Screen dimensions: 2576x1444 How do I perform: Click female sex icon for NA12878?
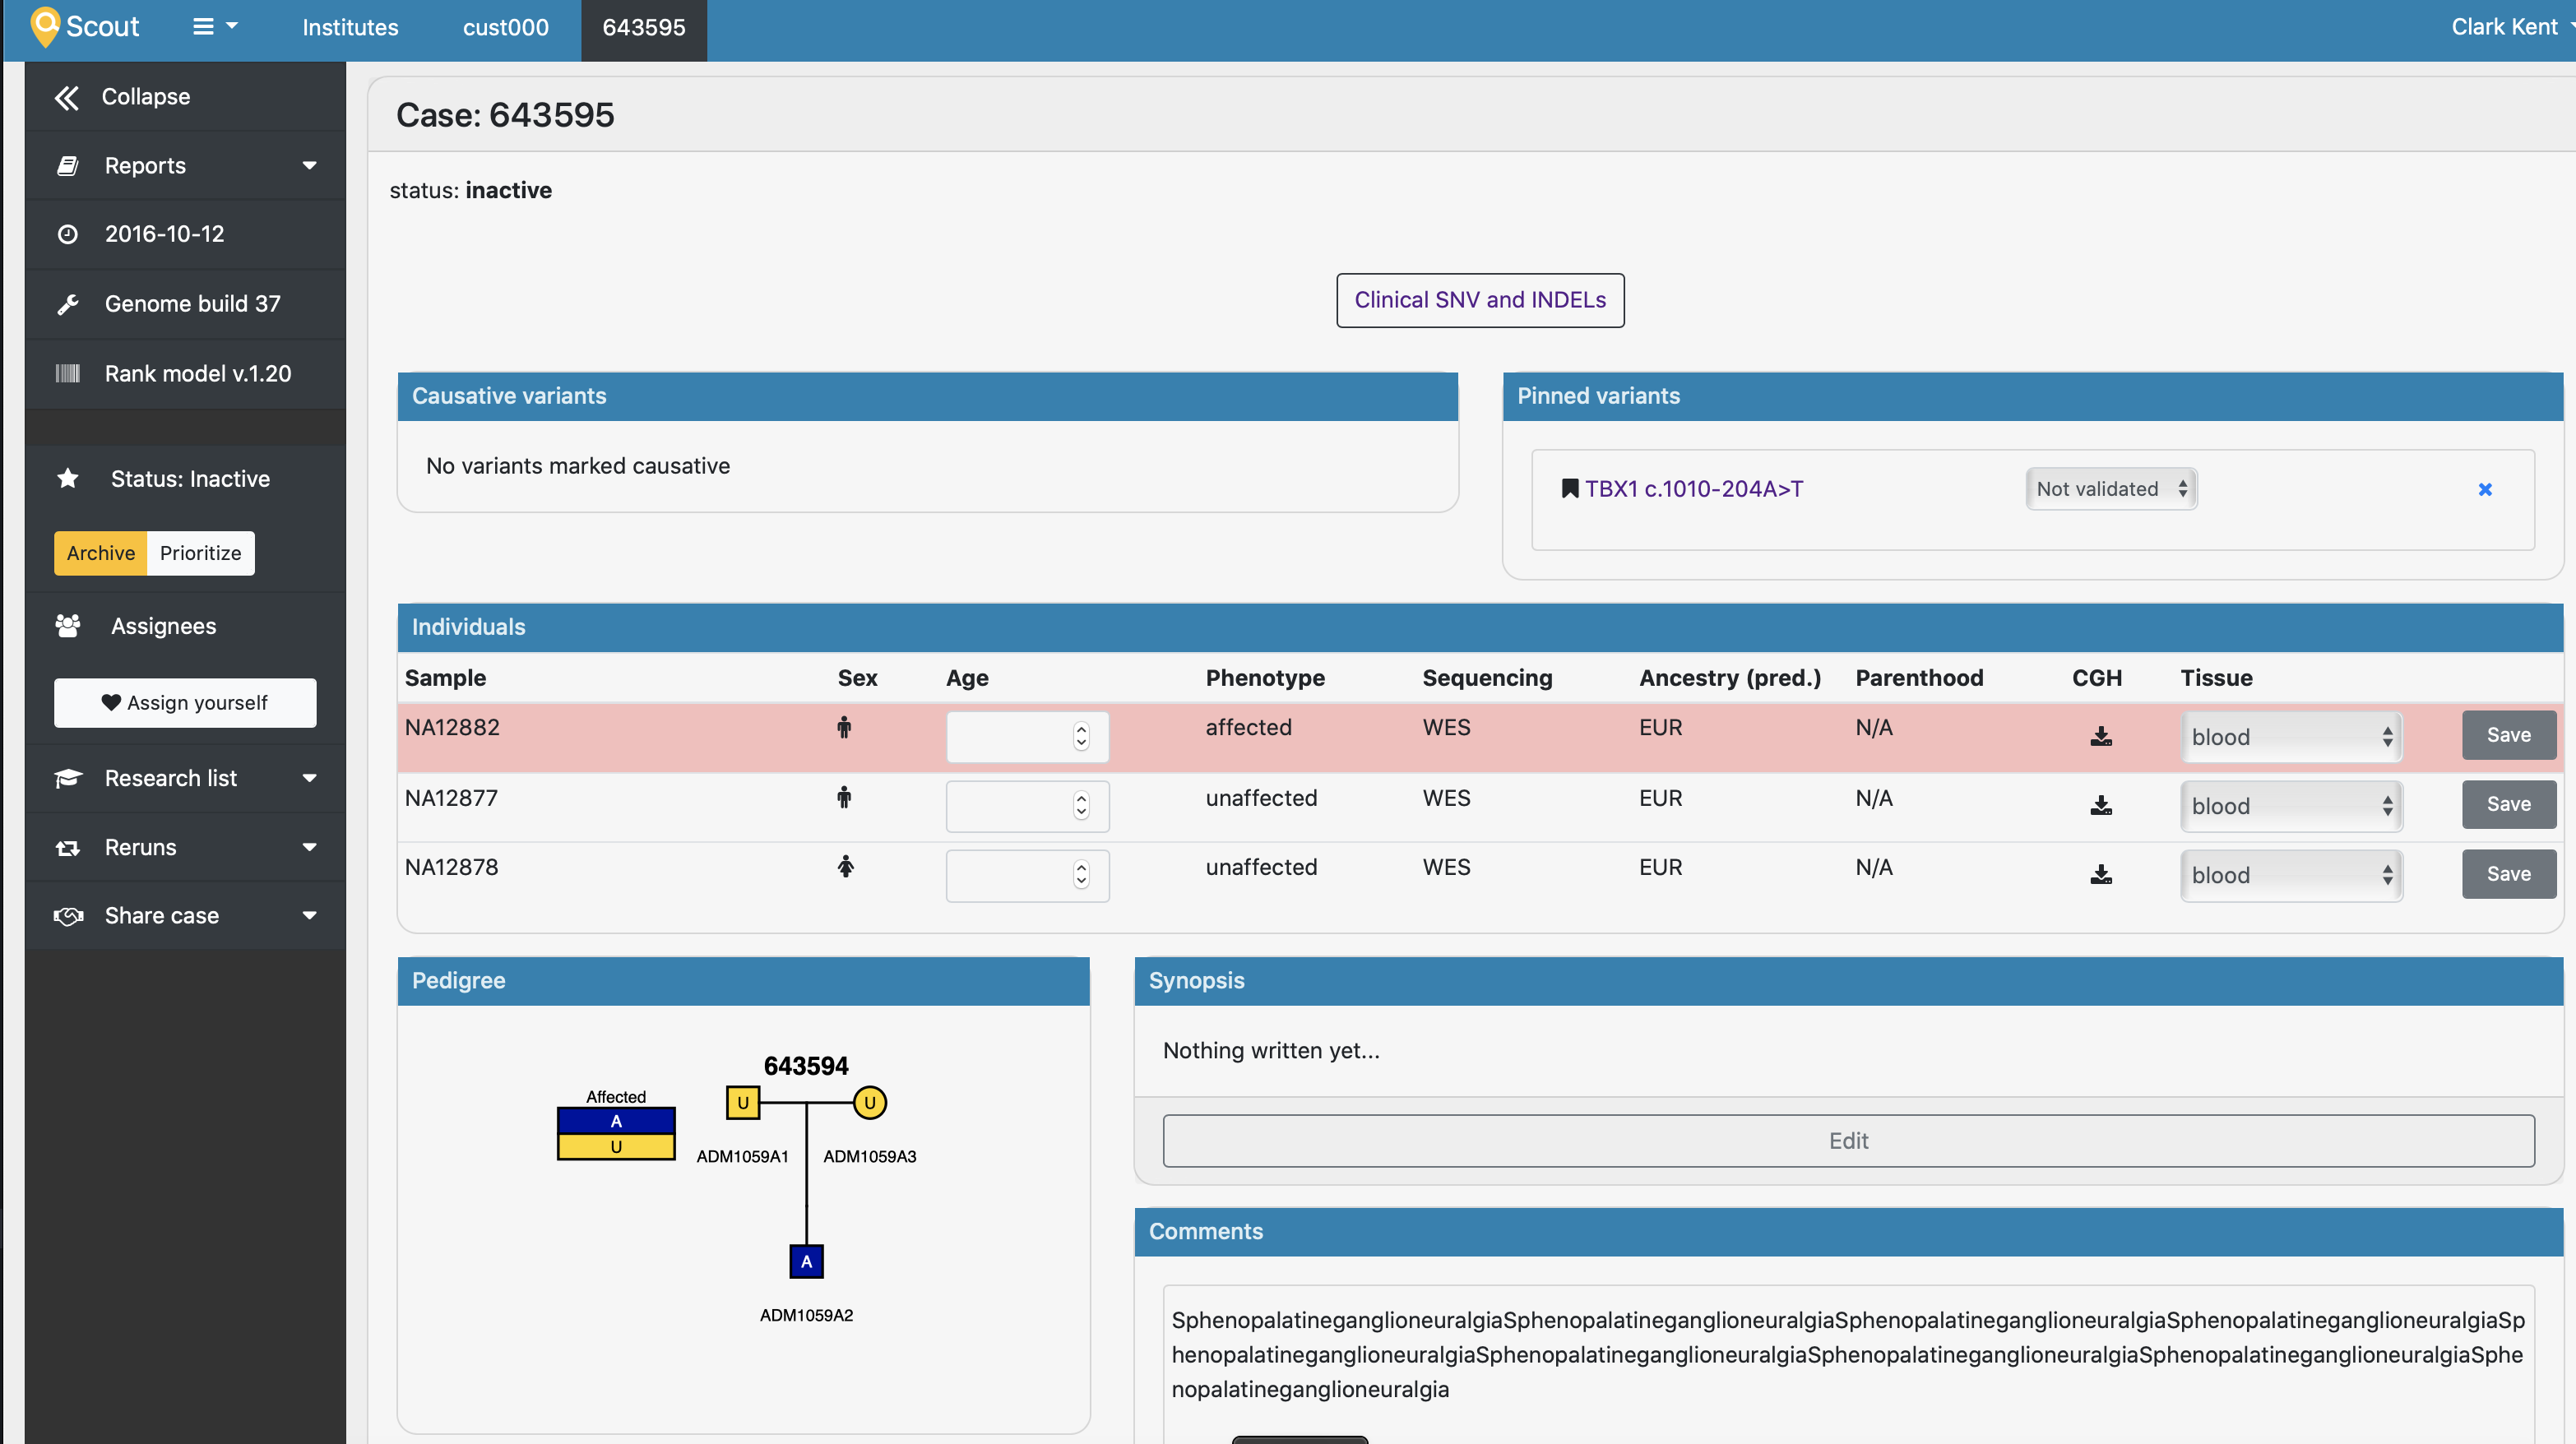[x=846, y=867]
